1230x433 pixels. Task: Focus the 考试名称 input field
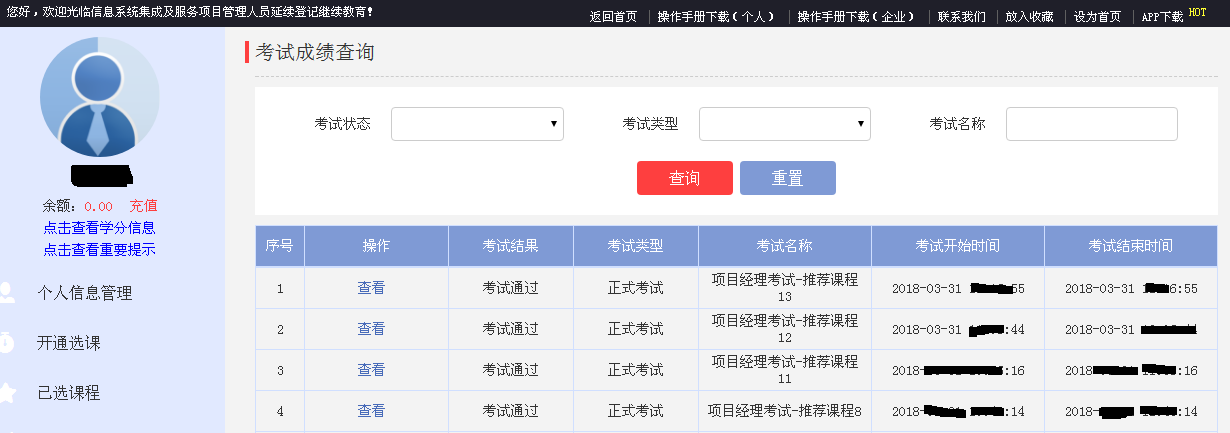coord(1091,124)
